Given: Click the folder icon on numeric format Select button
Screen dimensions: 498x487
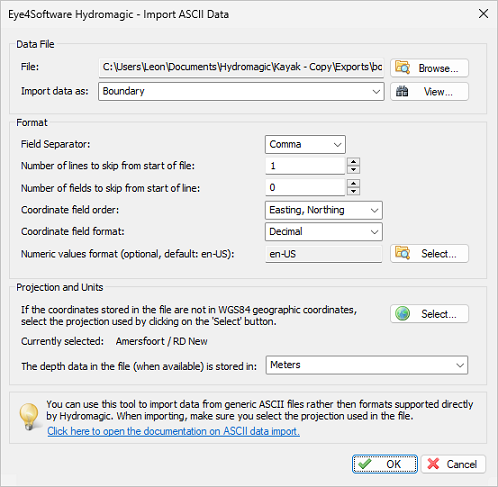Looking at the screenshot, I should click(402, 253).
